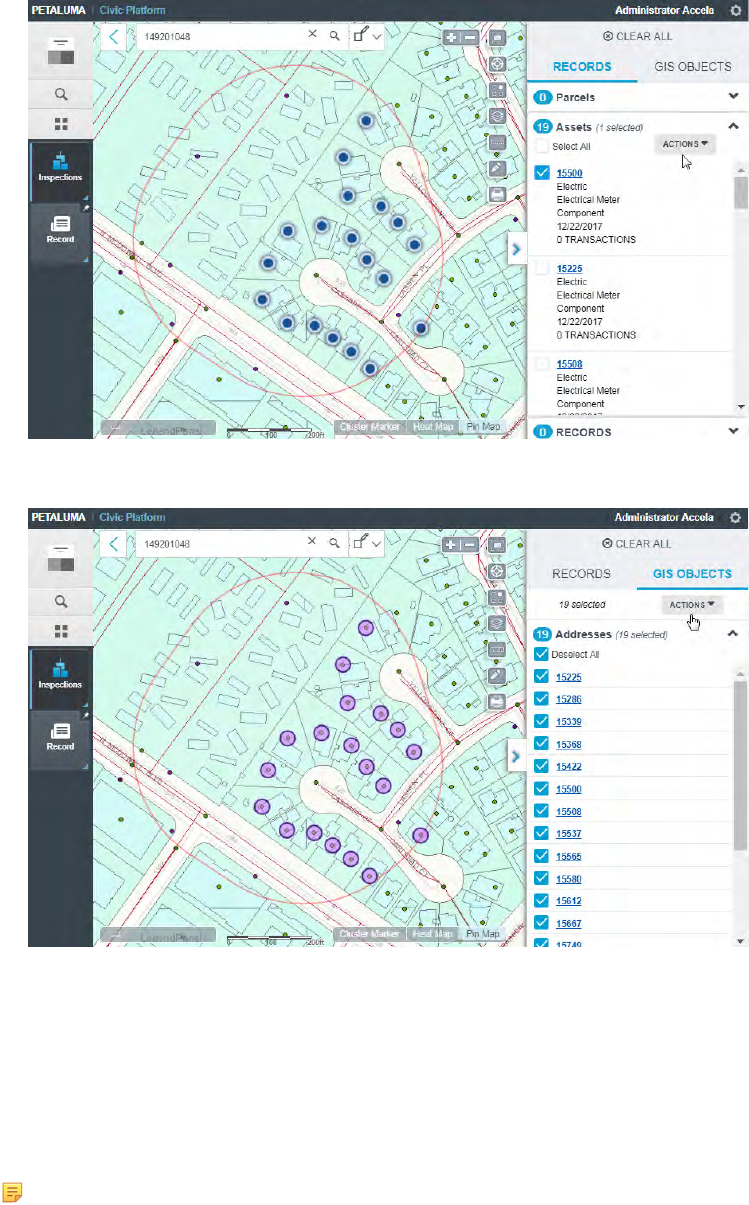Open the grid launcher icon in top screenshot
This screenshot has height=1205, width=749.
61,124
